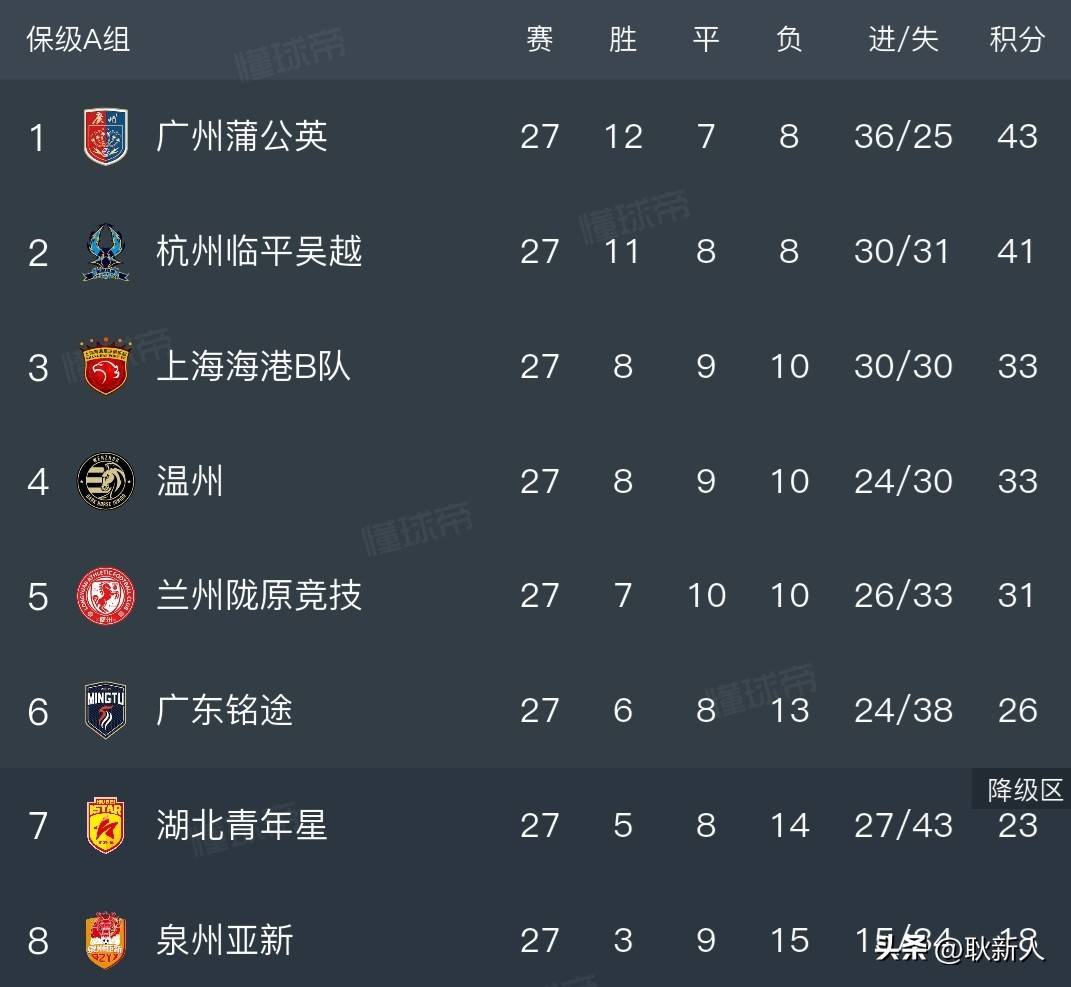Image resolution: width=1071 pixels, height=987 pixels.
Task: Click the 湖北青年星 Istar crest icon
Action: pos(105,826)
